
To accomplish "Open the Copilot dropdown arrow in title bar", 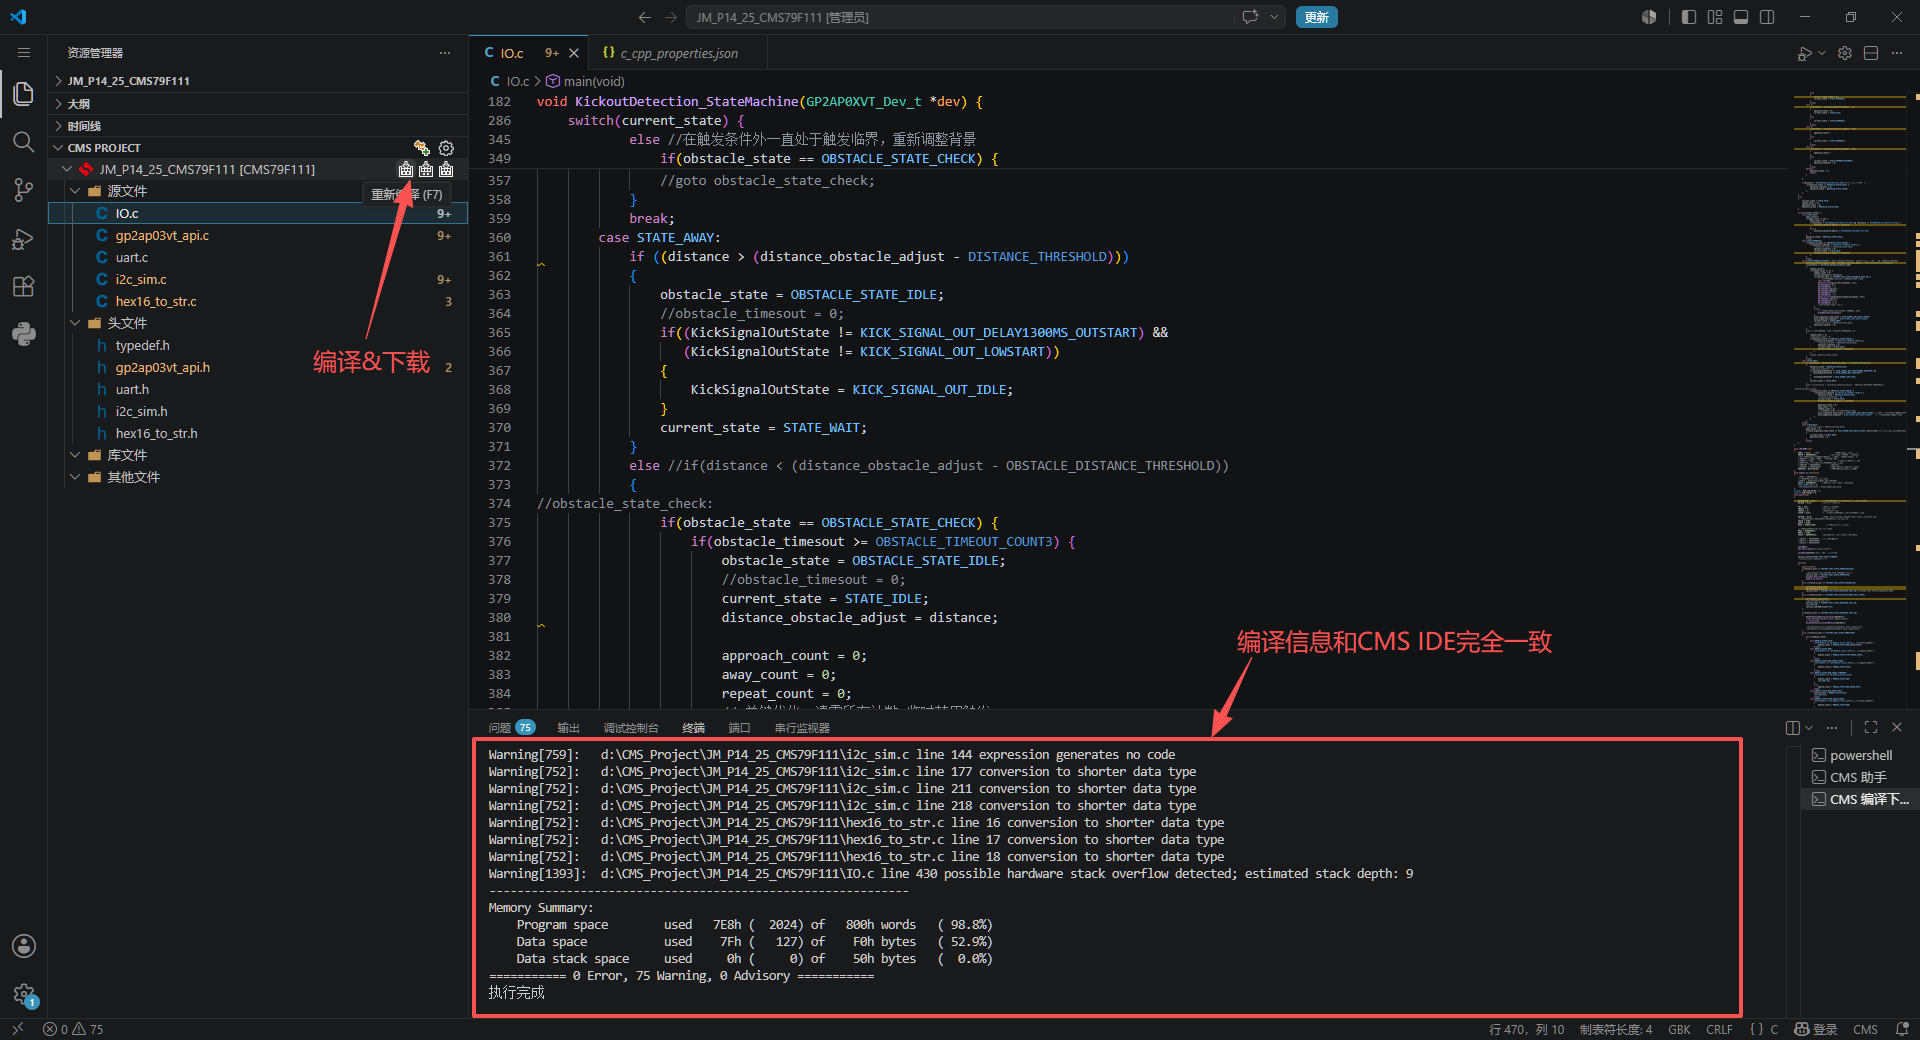I will [1274, 17].
